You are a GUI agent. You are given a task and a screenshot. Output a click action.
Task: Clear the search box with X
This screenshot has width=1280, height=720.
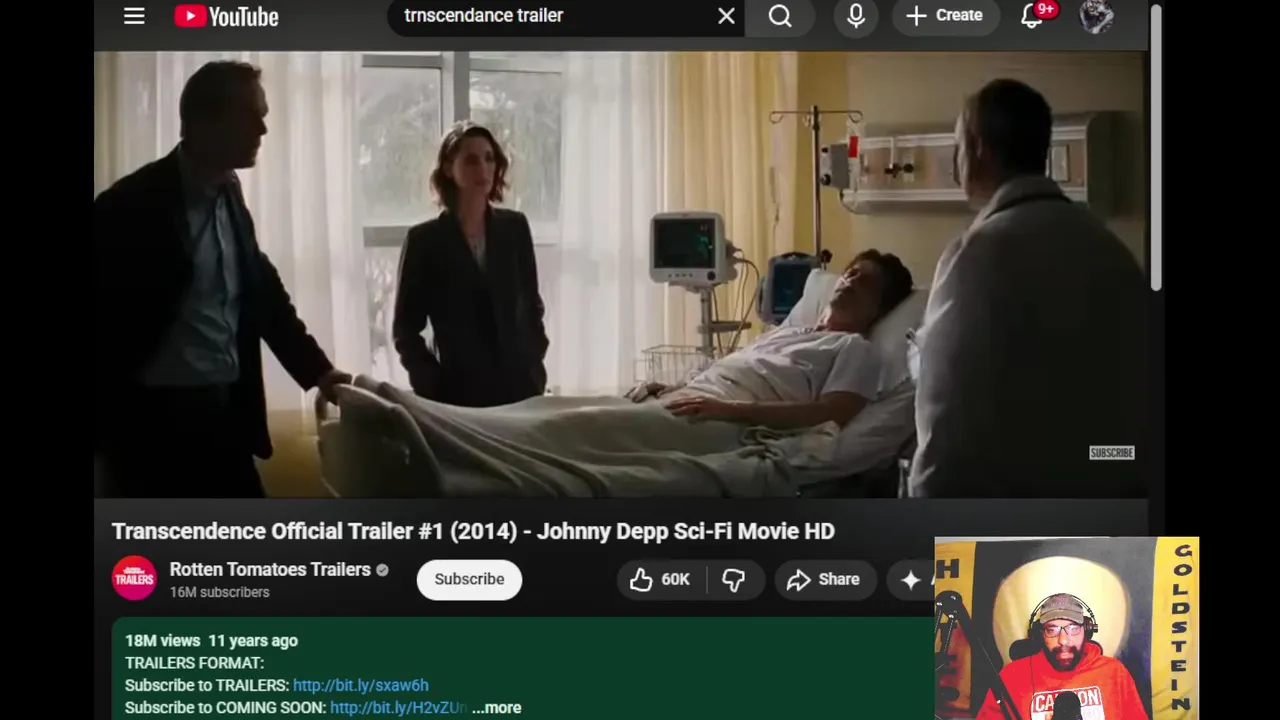point(726,16)
